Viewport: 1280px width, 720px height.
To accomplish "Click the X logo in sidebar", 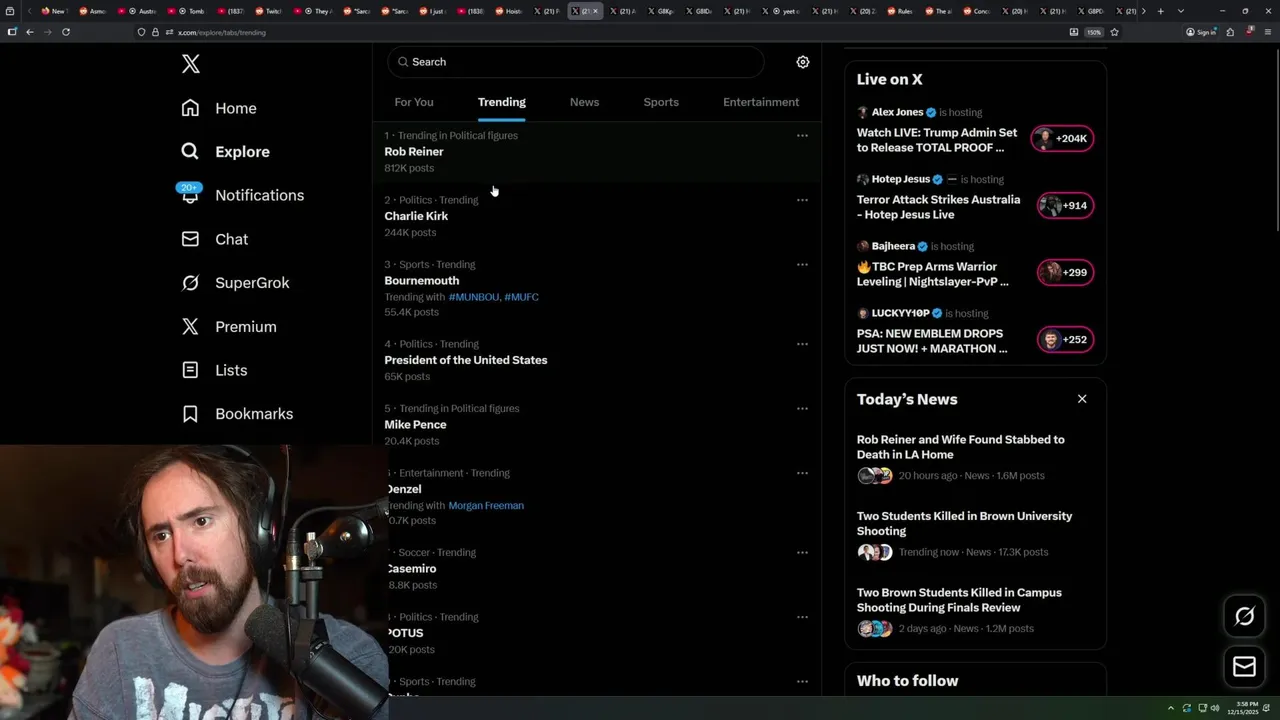I will pyautogui.click(x=191, y=65).
